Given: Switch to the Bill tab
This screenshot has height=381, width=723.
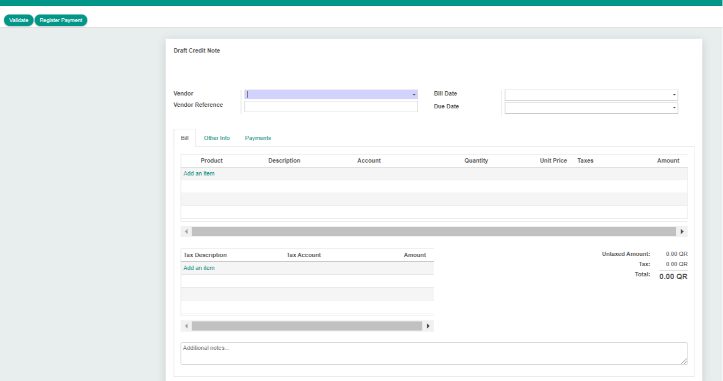Looking at the screenshot, I should (x=184, y=138).
